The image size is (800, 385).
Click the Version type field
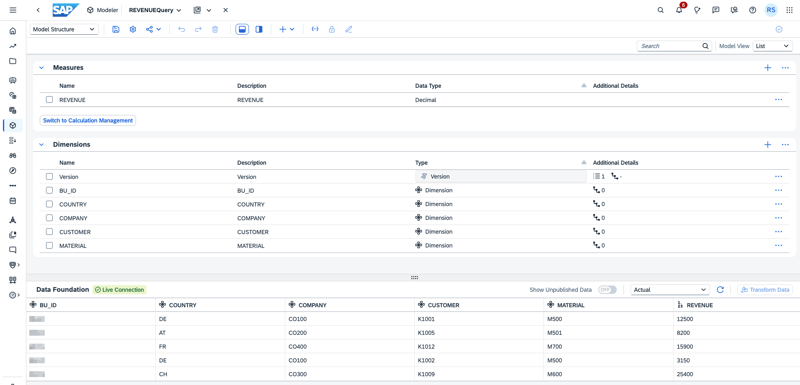point(501,176)
